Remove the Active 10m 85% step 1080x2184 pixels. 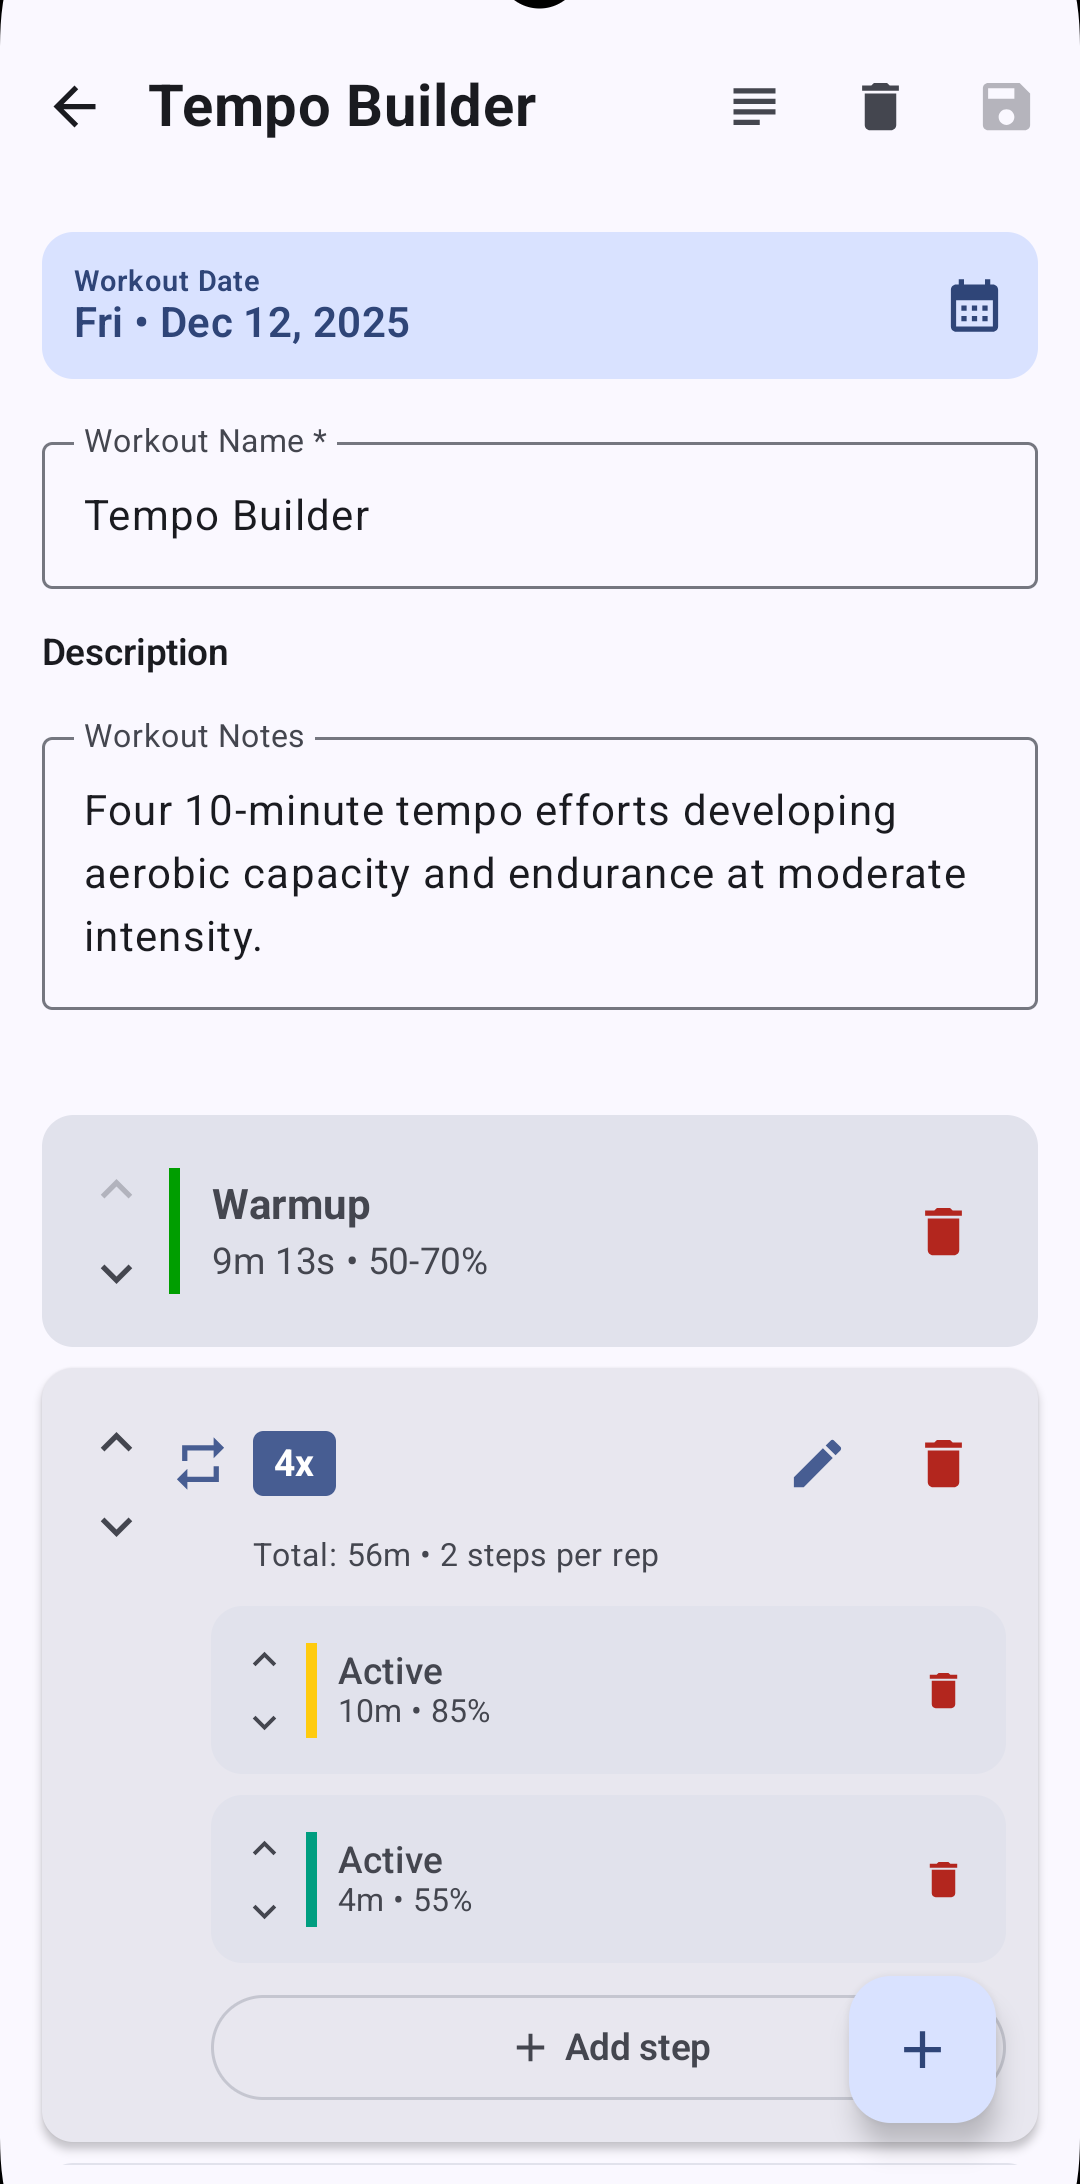coord(943,1691)
